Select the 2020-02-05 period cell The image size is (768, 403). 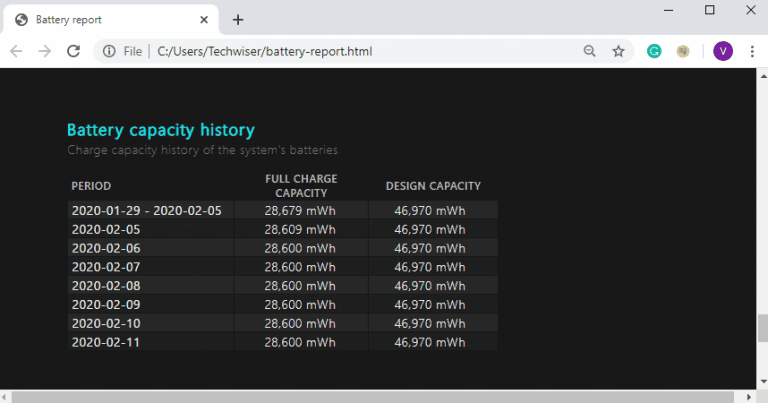[x=150, y=230]
